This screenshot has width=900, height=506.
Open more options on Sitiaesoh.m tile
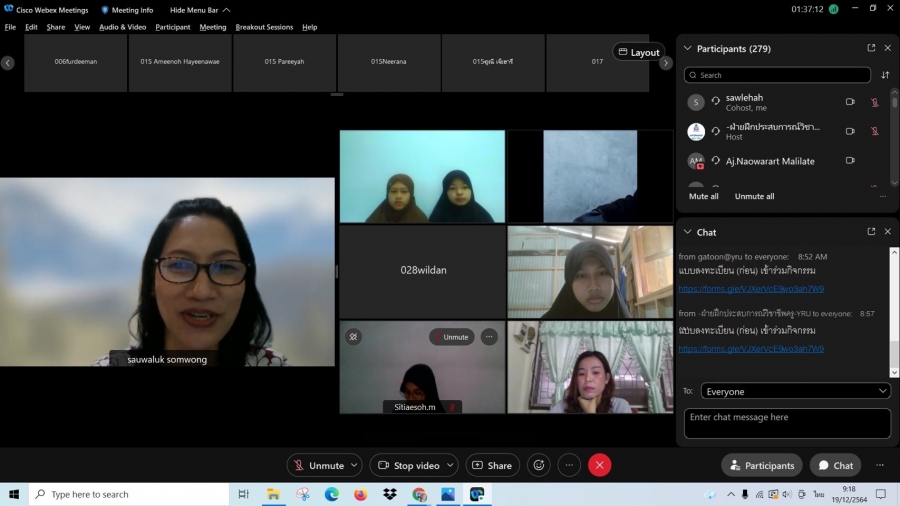coord(489,337)
